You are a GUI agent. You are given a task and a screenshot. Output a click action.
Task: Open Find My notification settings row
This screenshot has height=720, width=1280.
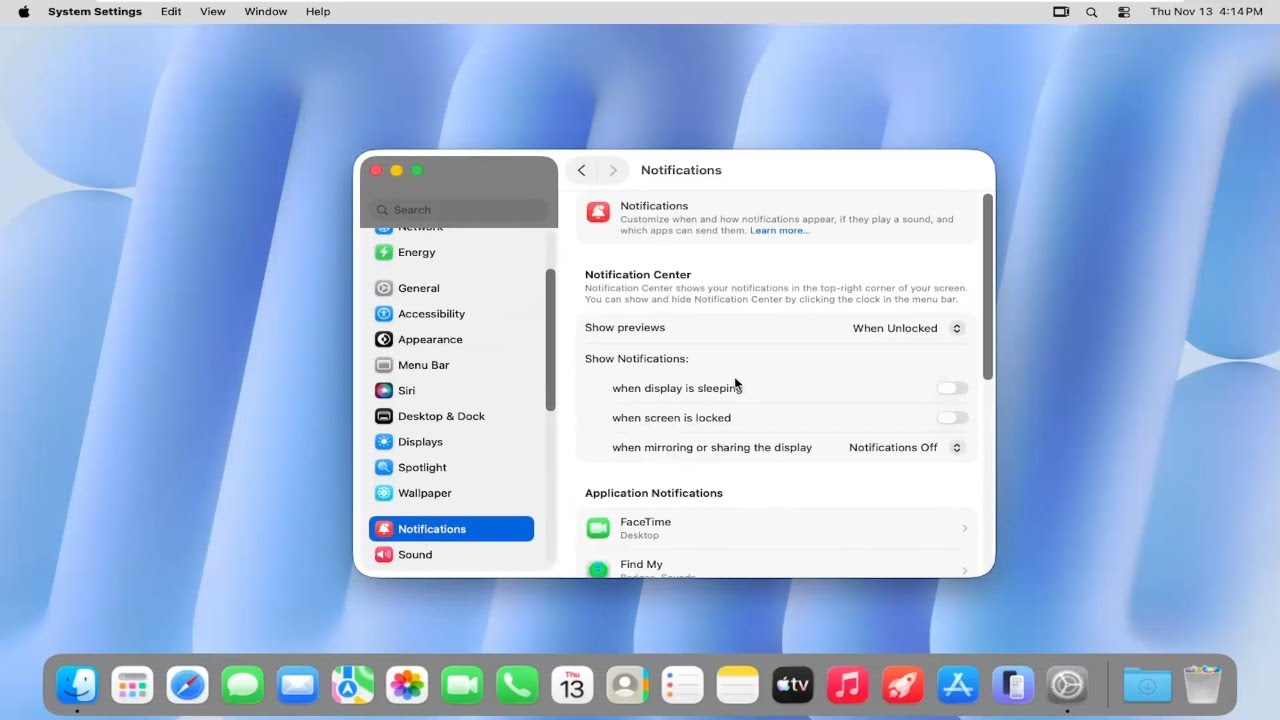click(776, 566)
